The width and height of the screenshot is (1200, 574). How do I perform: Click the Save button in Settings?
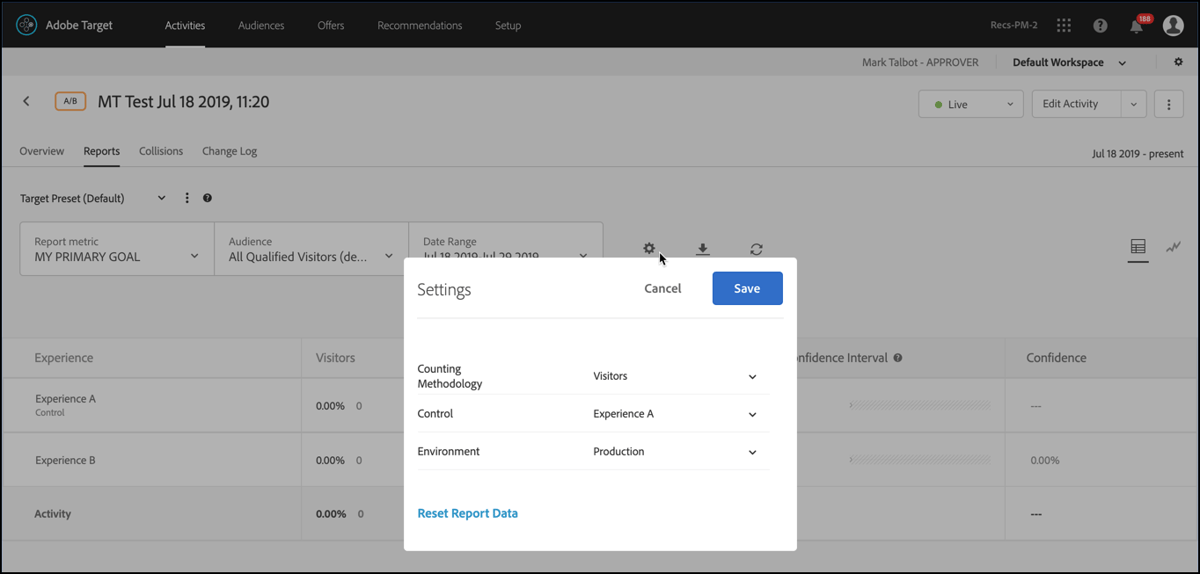tap(747, 288)
